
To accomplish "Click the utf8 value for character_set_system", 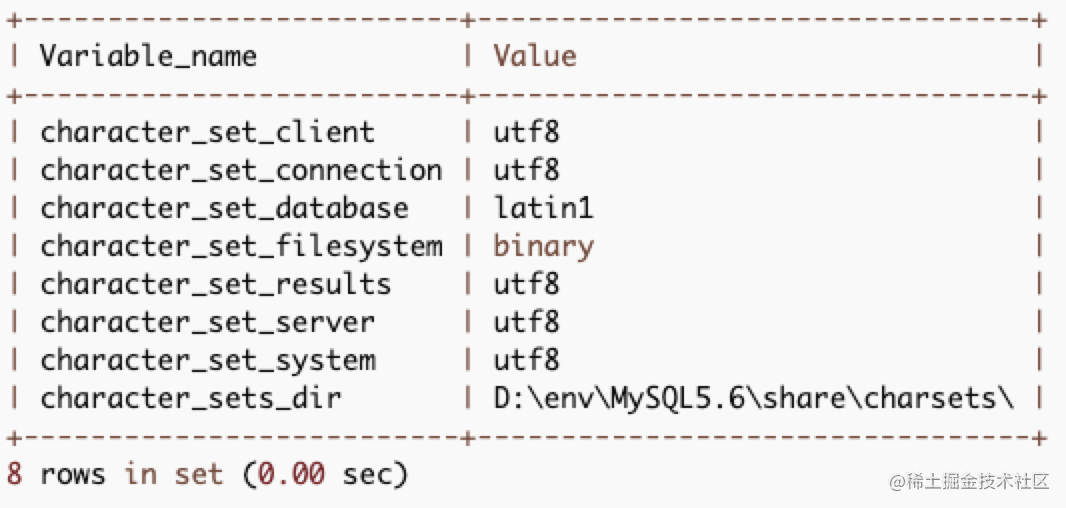I will click(526, 360).
